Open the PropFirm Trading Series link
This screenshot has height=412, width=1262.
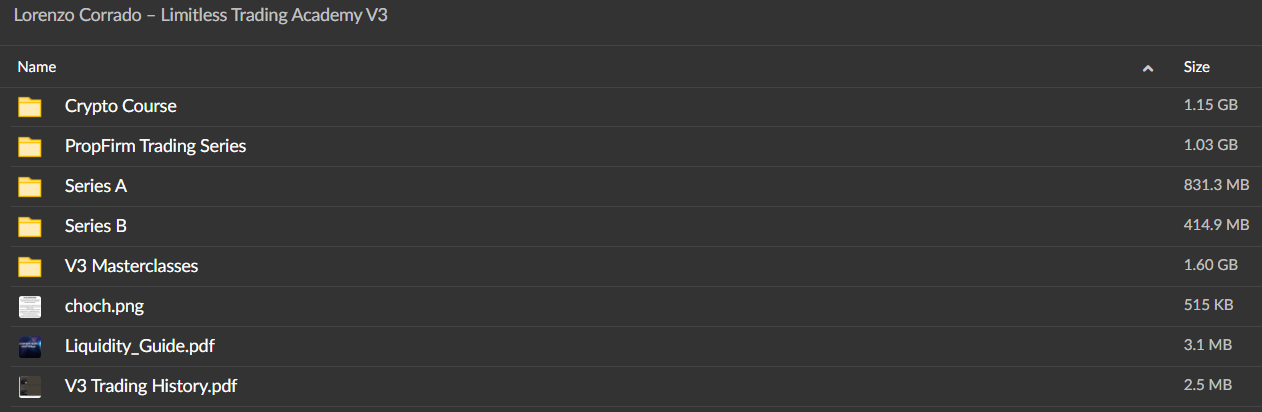[x=155, y=146]
